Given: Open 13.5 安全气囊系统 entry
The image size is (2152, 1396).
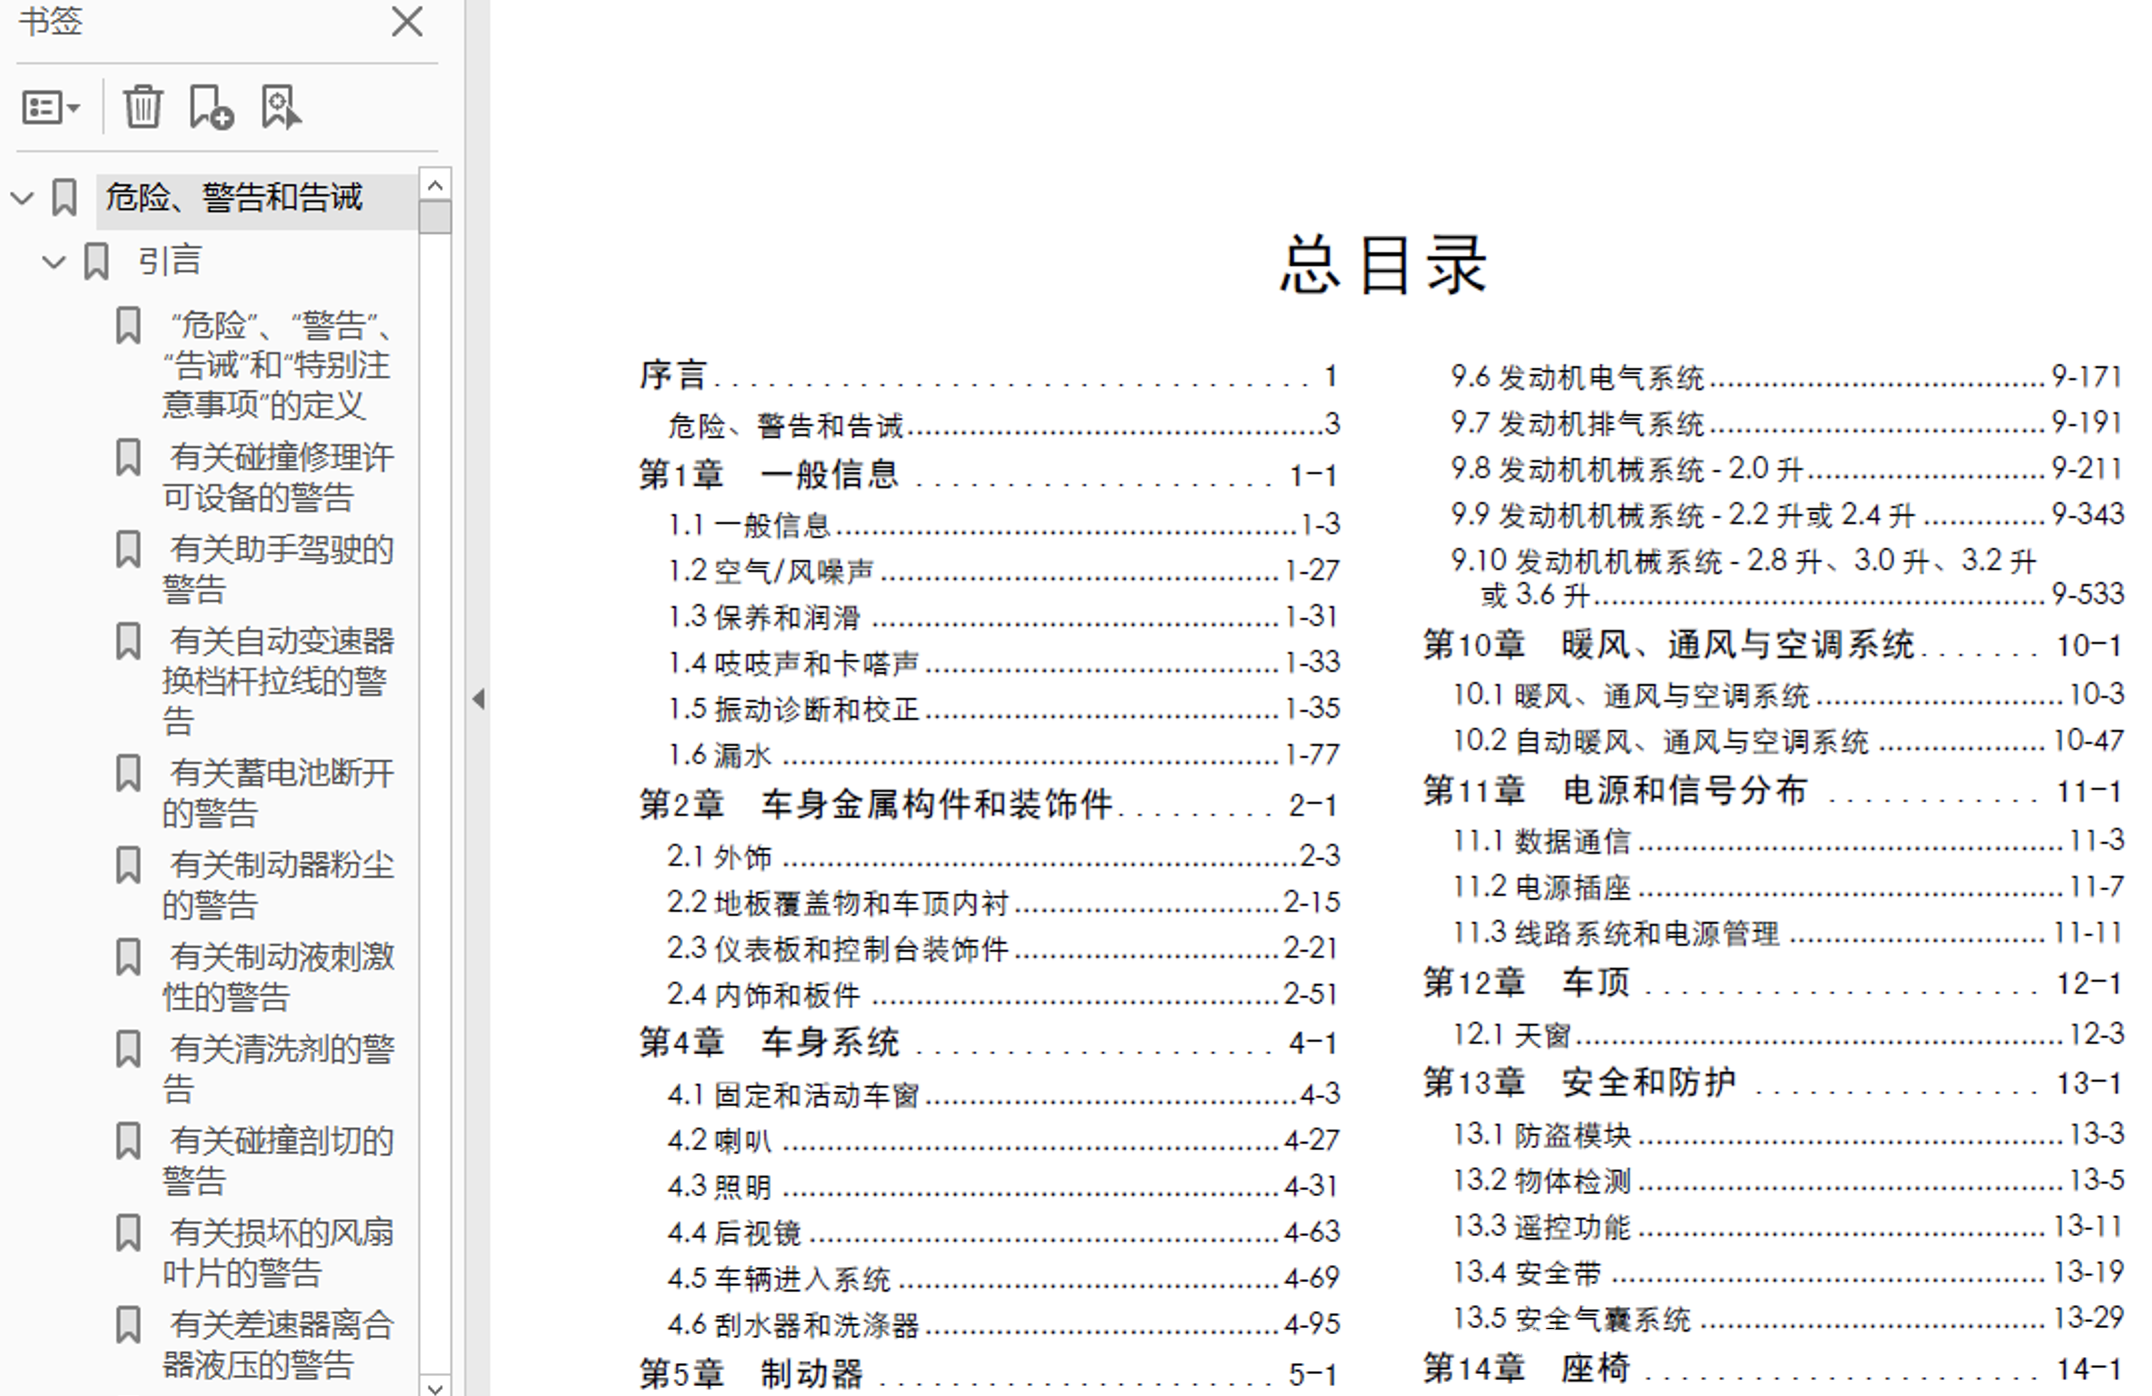Looking at the screenshot, I should tap(1787, 1319).
